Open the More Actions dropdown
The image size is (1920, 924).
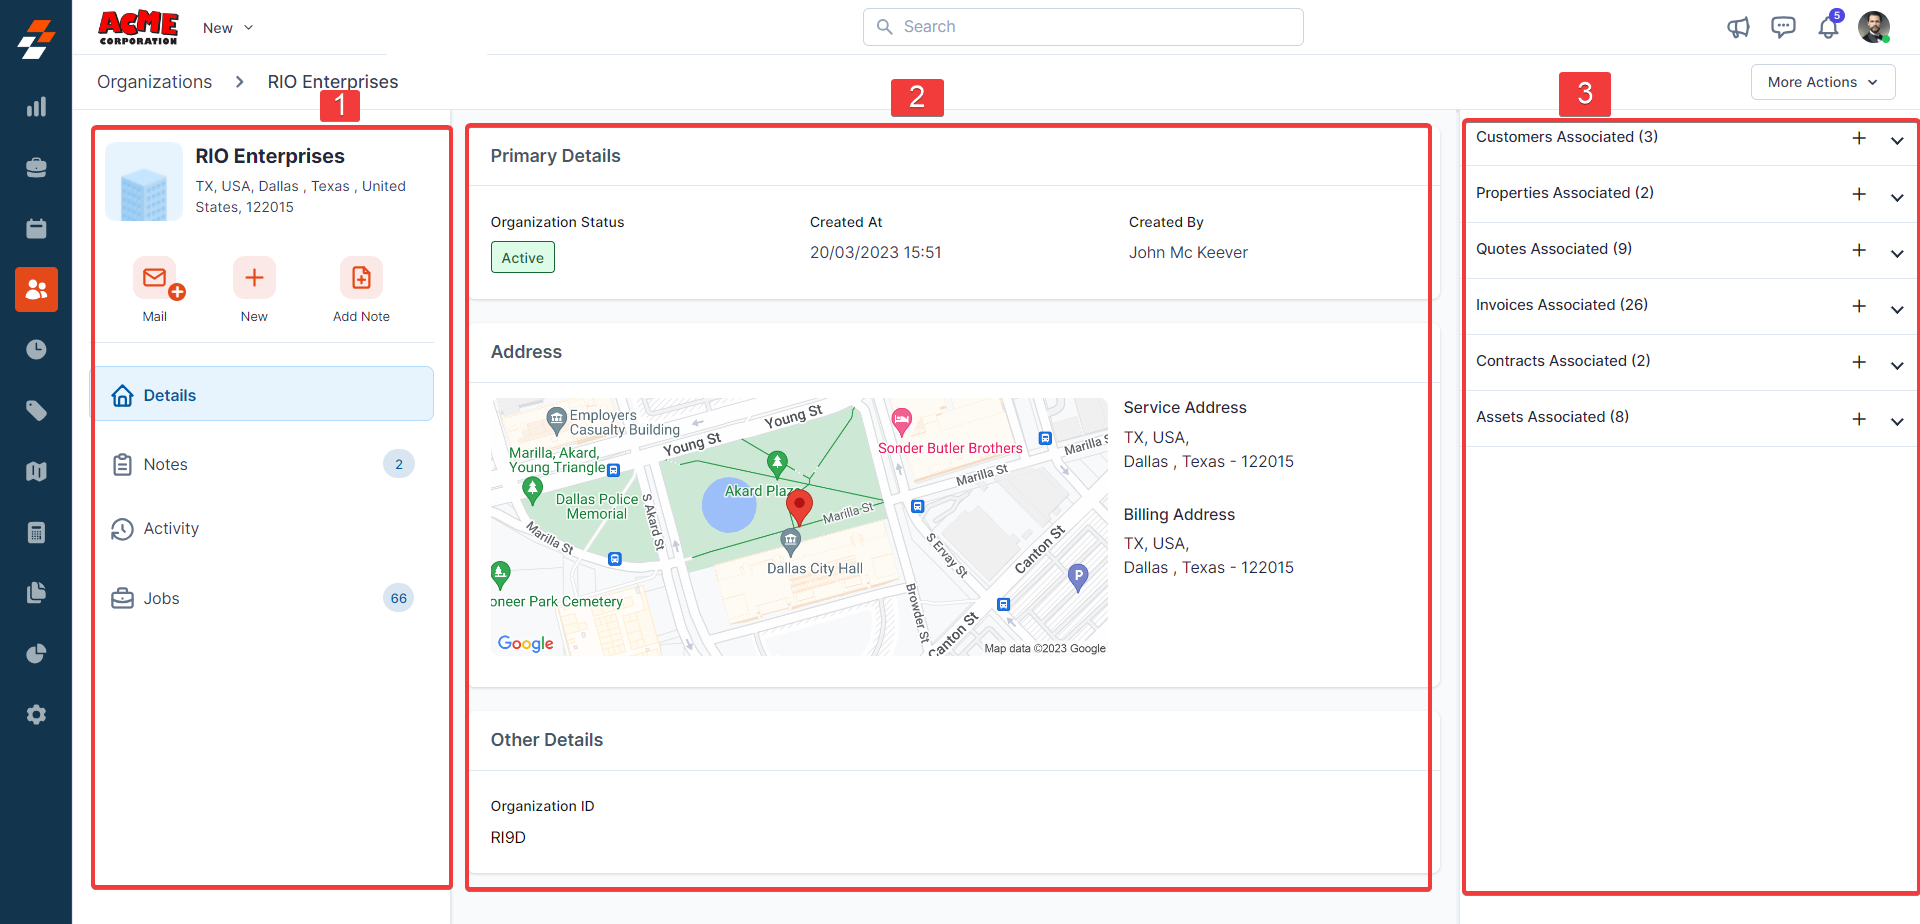coord(1822,82)
